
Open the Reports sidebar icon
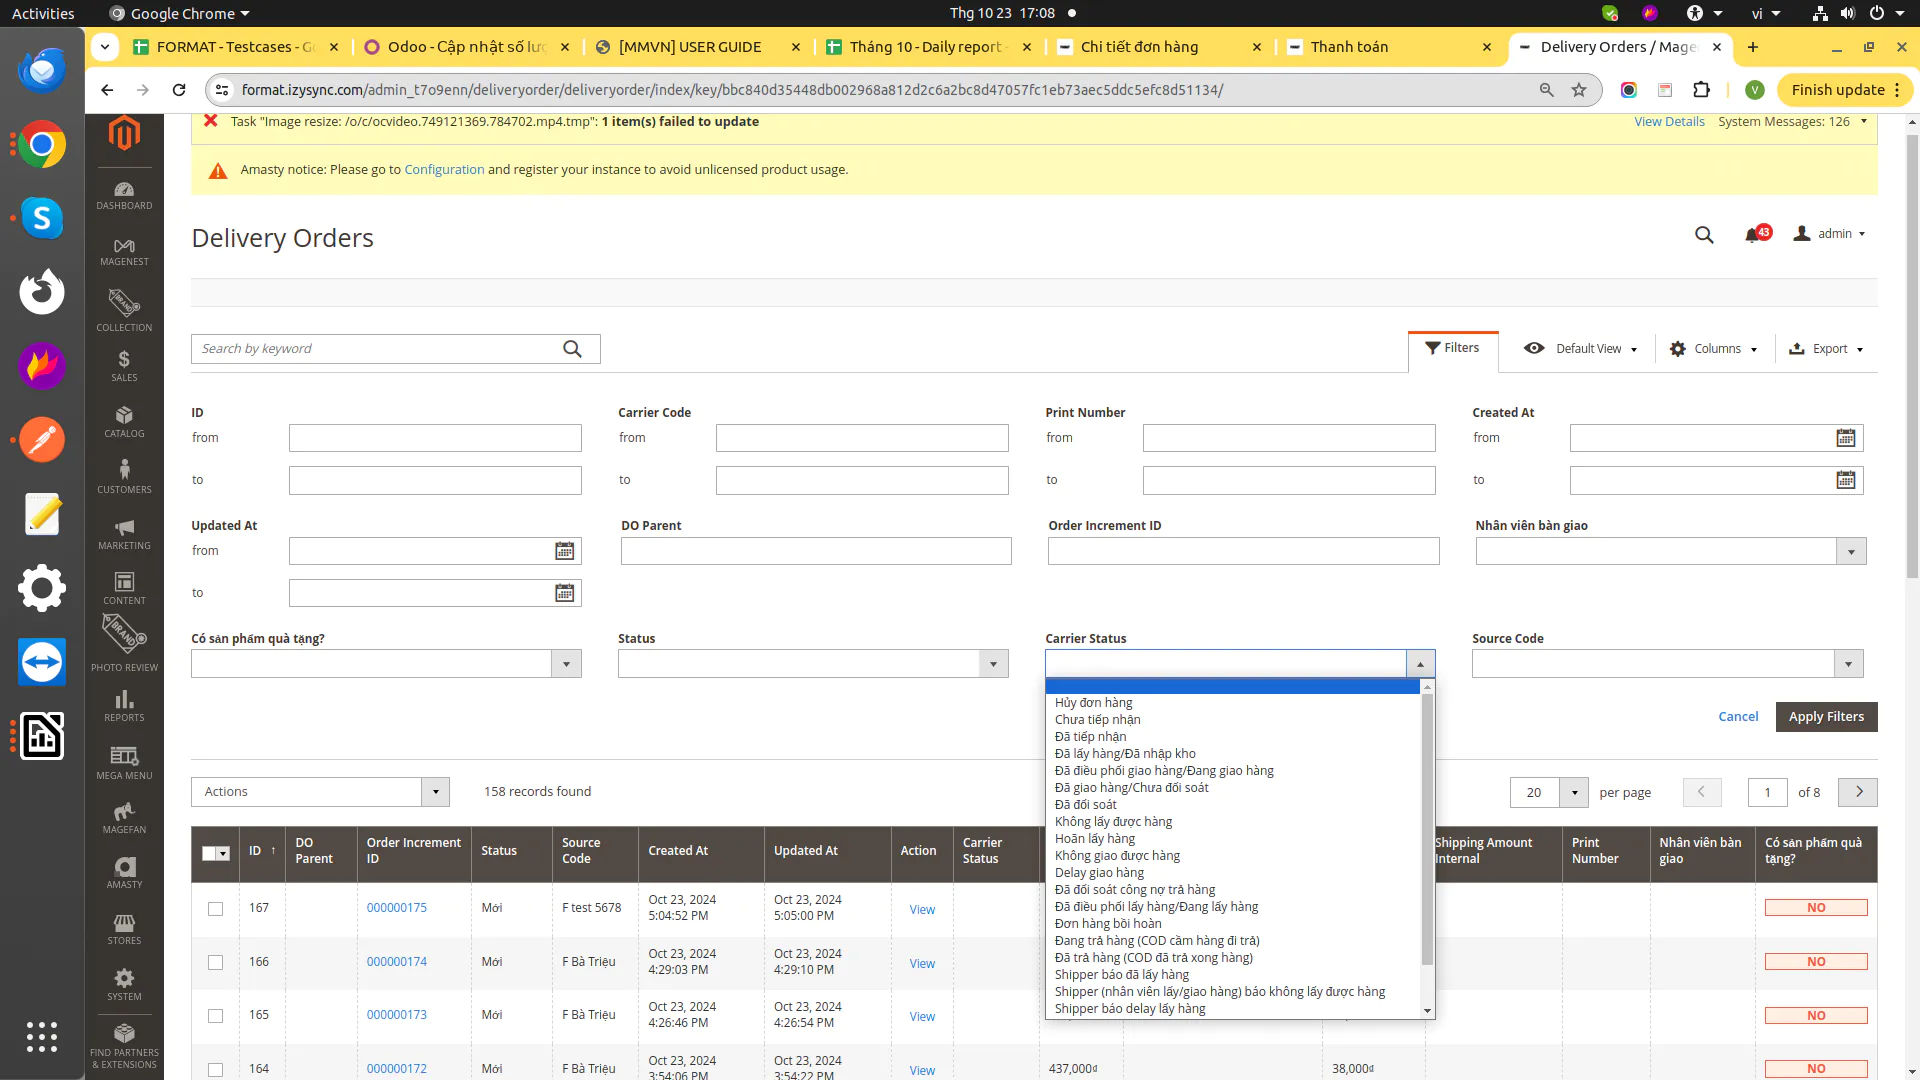point(124,705)
